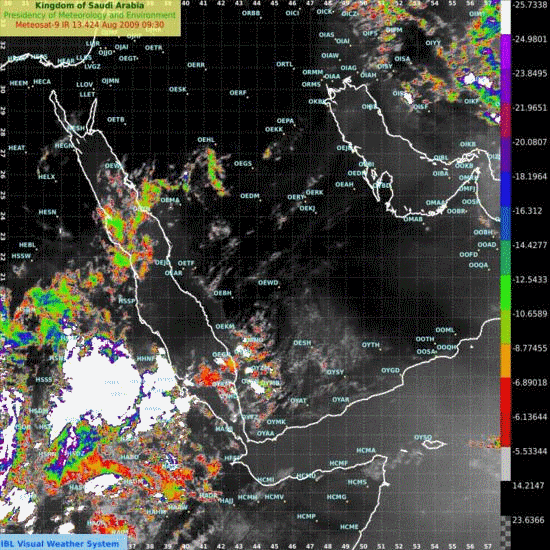Click the ORTL station label

click(284, 64)
